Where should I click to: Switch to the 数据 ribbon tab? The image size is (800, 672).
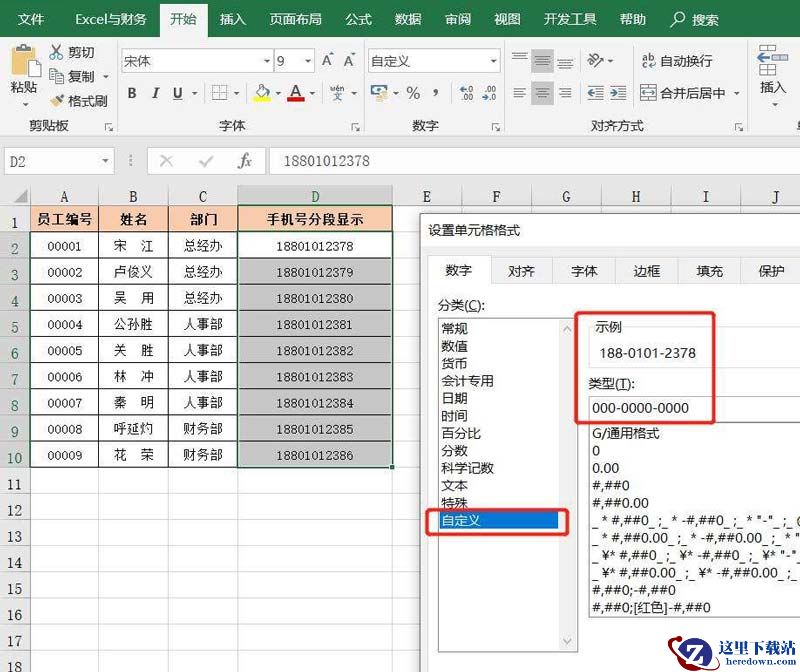408,19
